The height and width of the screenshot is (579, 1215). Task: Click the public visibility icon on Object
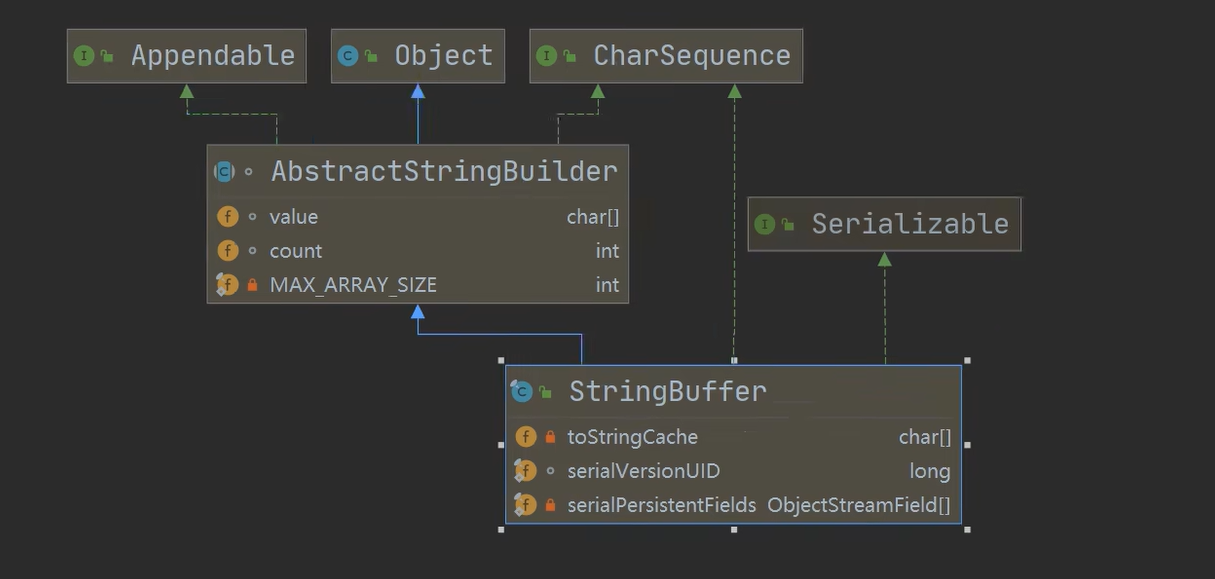pos(371,57)
